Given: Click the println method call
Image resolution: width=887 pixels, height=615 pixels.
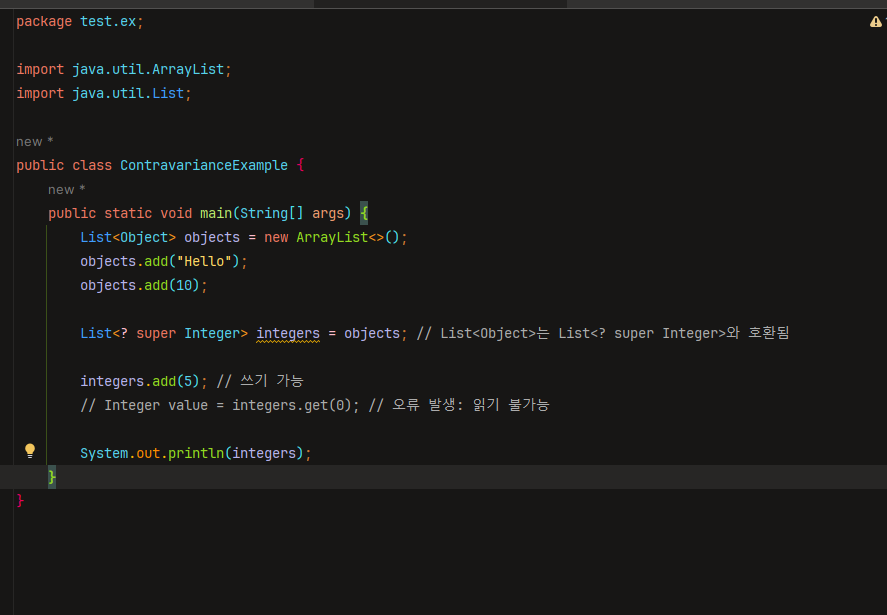Looking at the screenshot, I should coord(194,453).
